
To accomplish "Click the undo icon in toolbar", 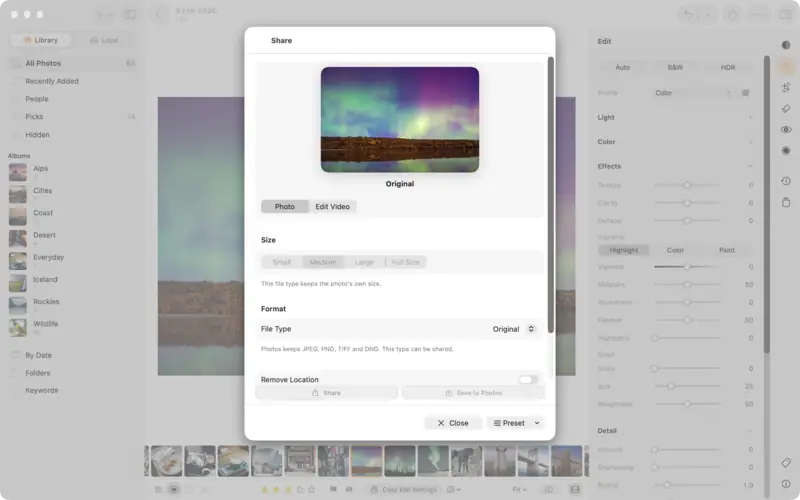I will coord(688,14).
